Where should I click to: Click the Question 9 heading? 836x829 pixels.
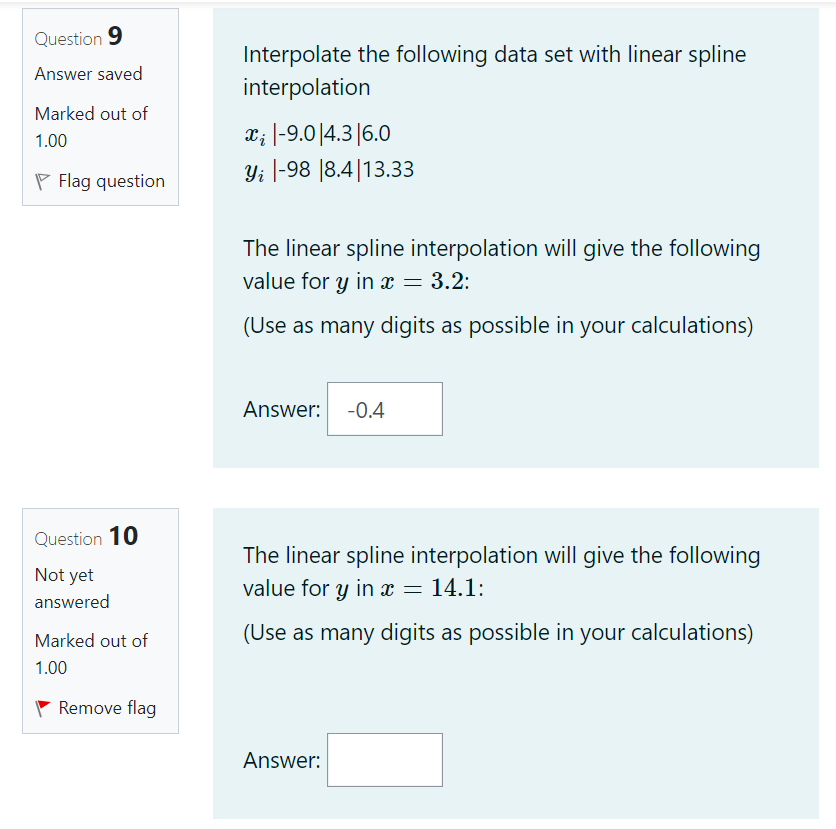[77, 39]
